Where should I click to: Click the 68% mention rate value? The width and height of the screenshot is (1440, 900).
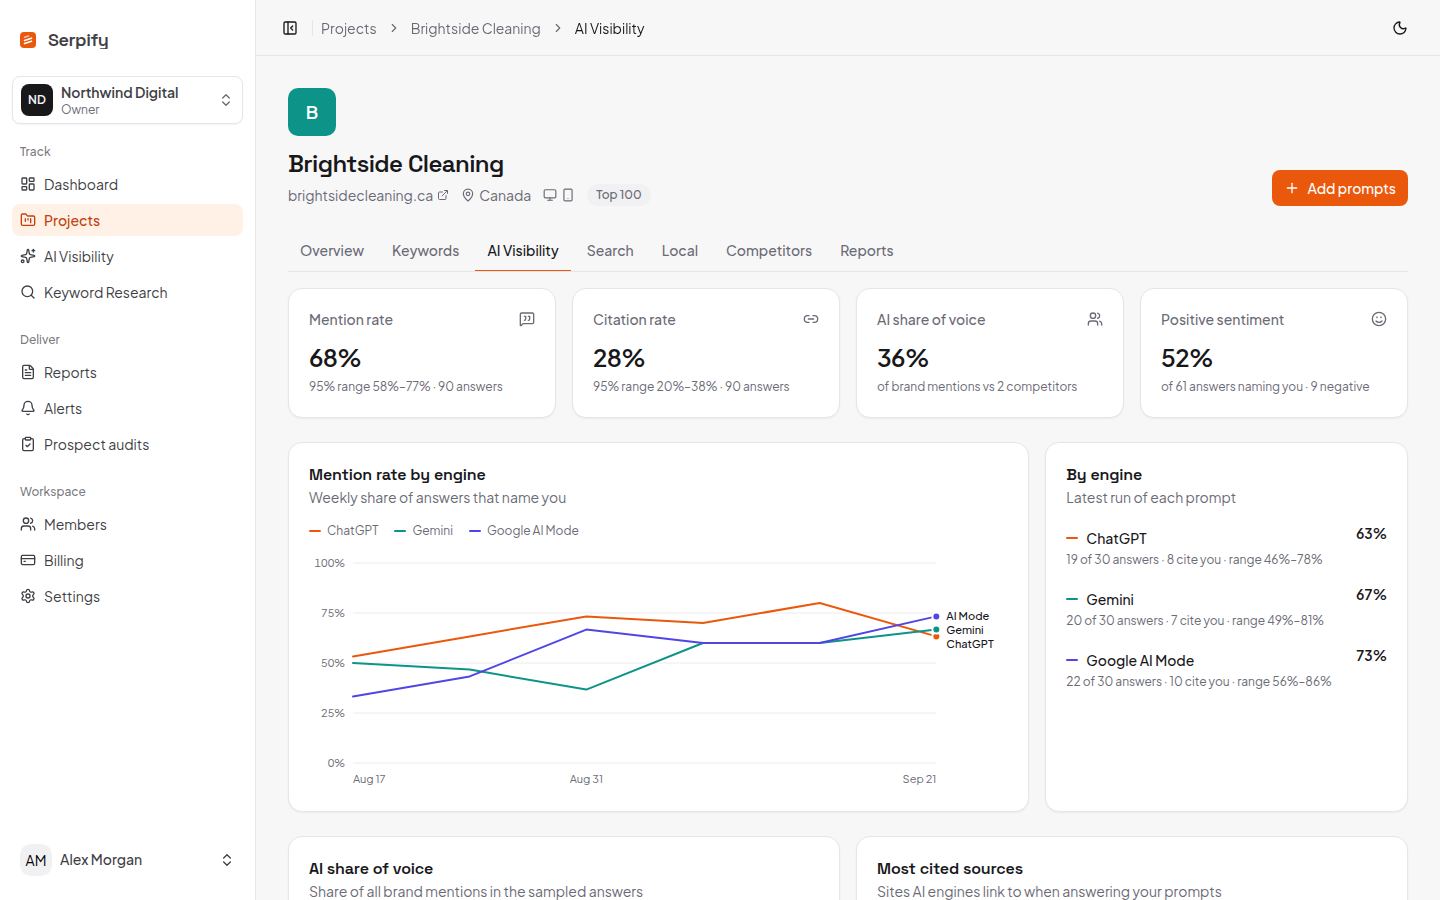pos(335,358)
